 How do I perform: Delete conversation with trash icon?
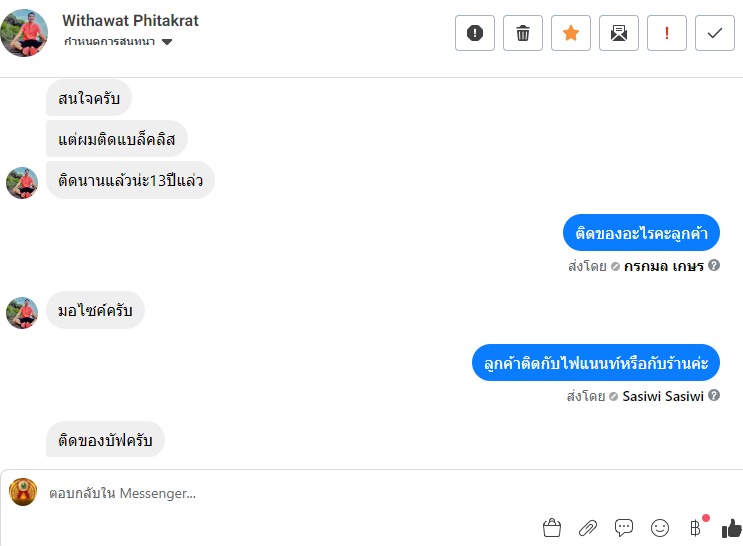click(x=523, y=33)
